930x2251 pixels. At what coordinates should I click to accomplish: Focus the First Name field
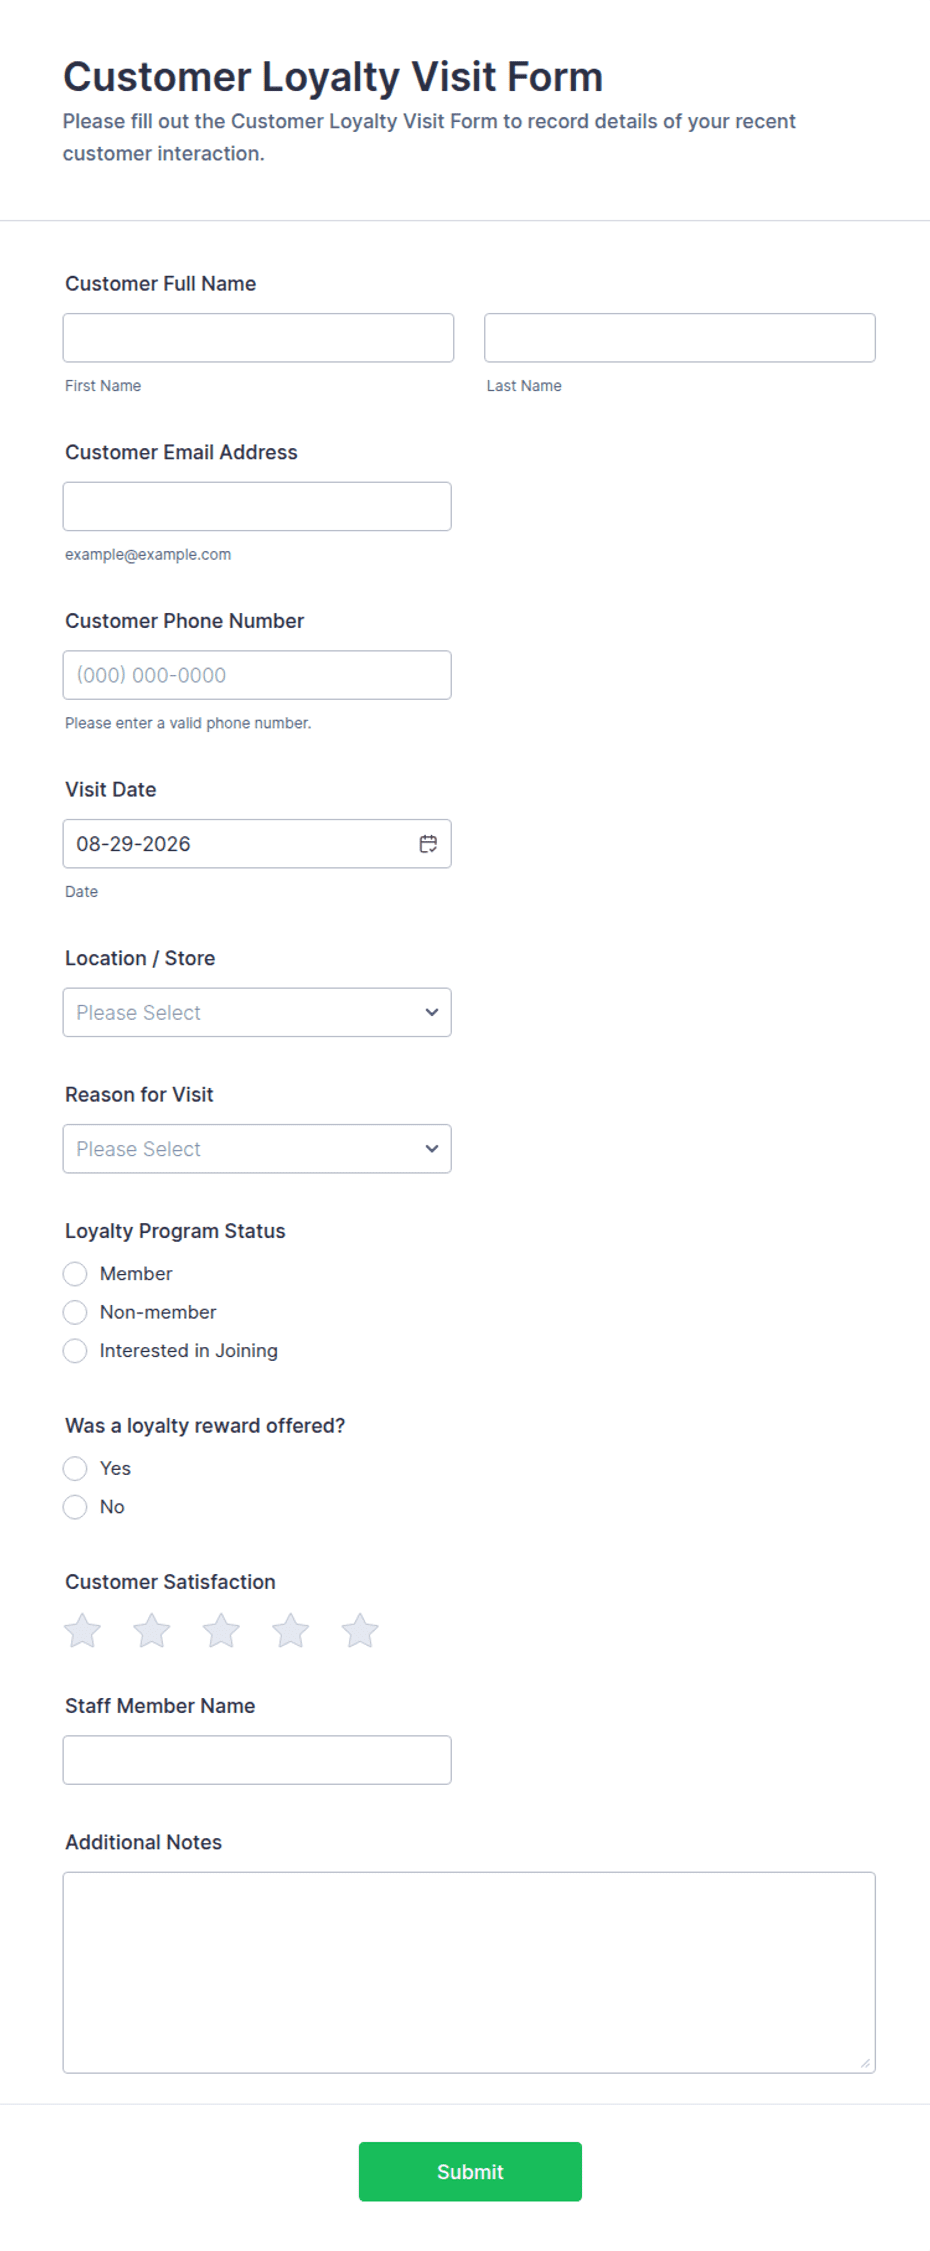coord(258,338)
